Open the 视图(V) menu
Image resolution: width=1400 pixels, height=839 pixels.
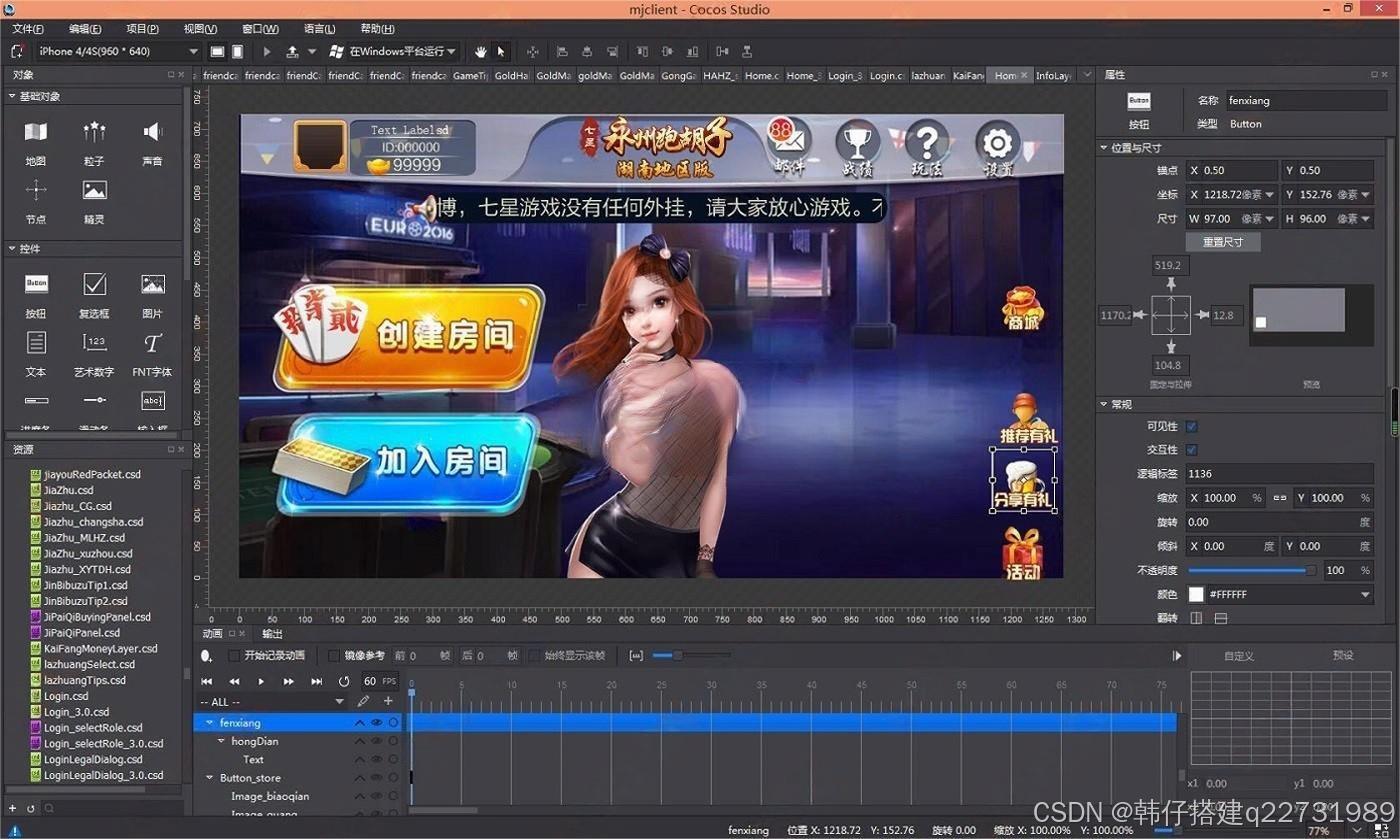click(201, 29)
